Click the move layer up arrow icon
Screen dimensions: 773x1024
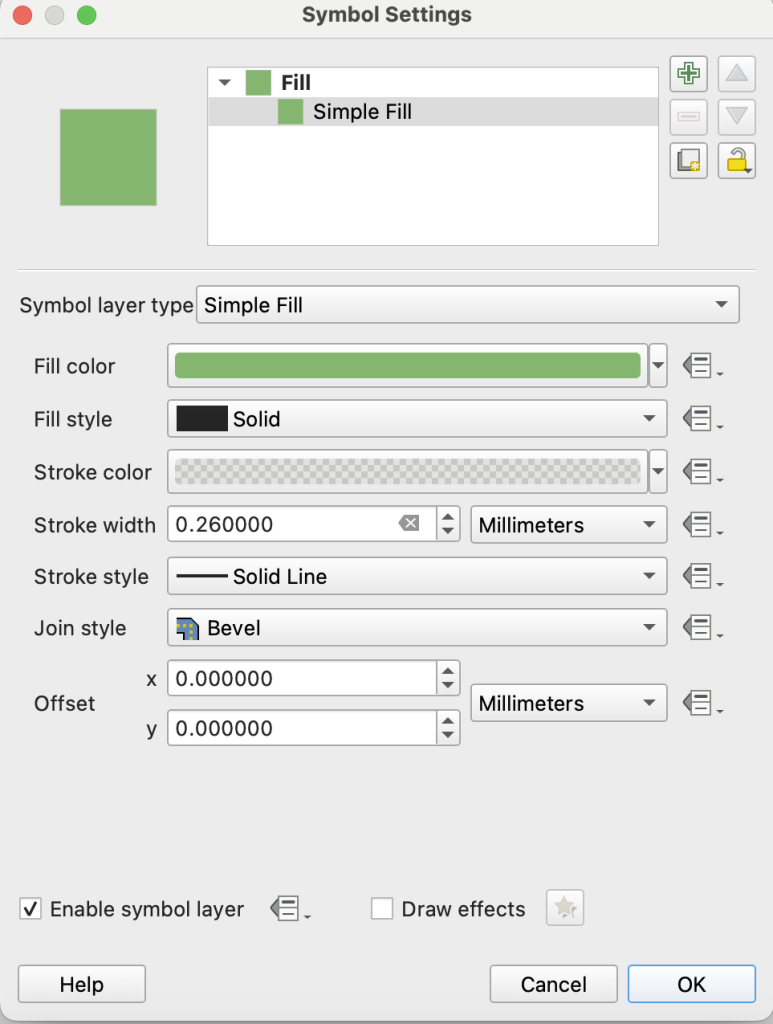(736, 74)
